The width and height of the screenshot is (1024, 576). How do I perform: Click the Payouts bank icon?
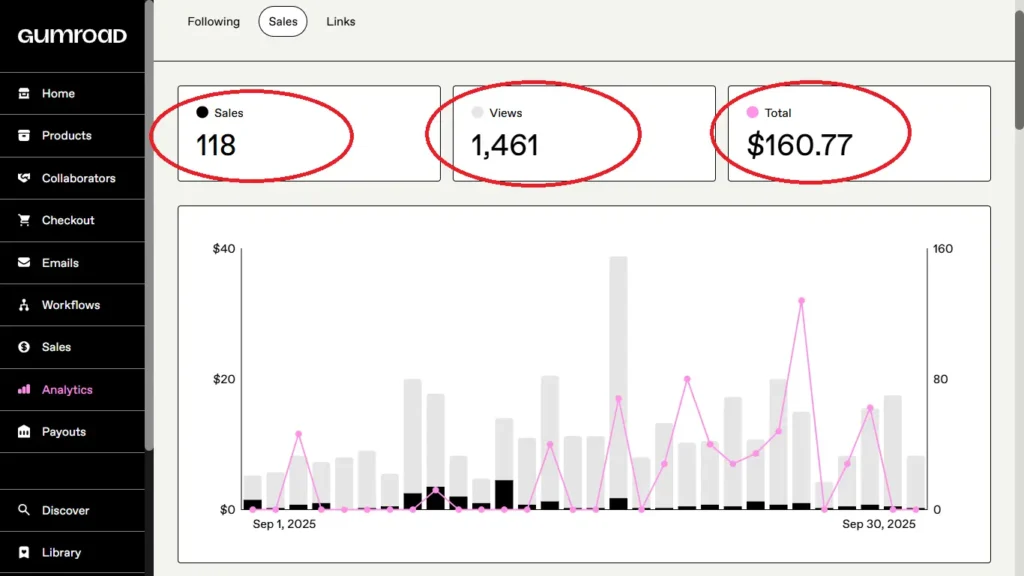24,432
